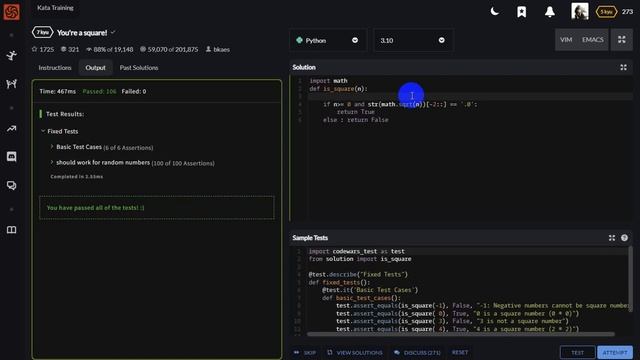The width and height of the screenshot is (640, 360).
Task: Click the Kata Training header label
Action: tap(55, 8)
